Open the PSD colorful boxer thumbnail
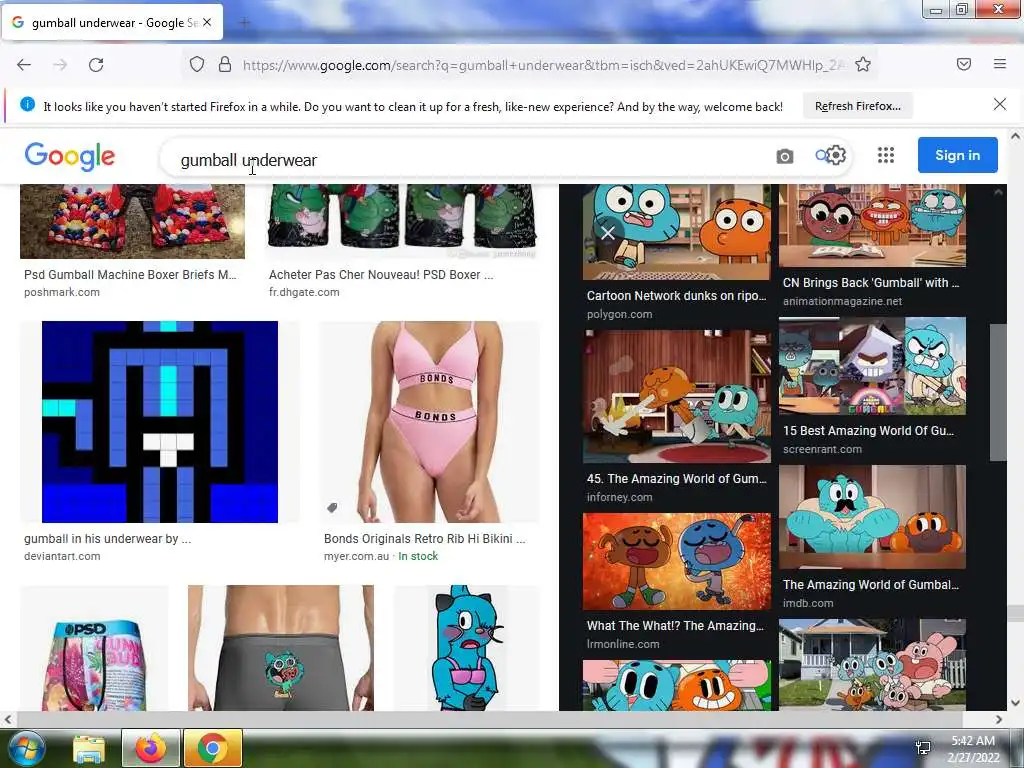This screenshot has height=768, width=1024. [95, 648]
